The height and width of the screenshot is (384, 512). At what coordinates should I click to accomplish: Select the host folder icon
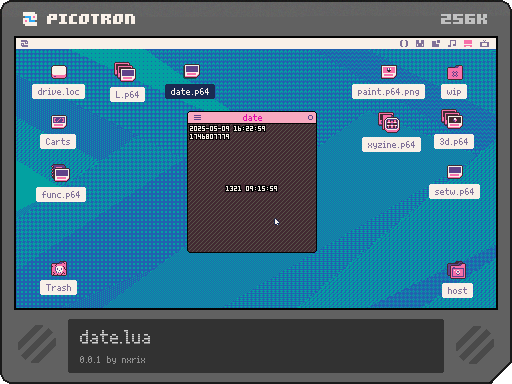(457, 270)
